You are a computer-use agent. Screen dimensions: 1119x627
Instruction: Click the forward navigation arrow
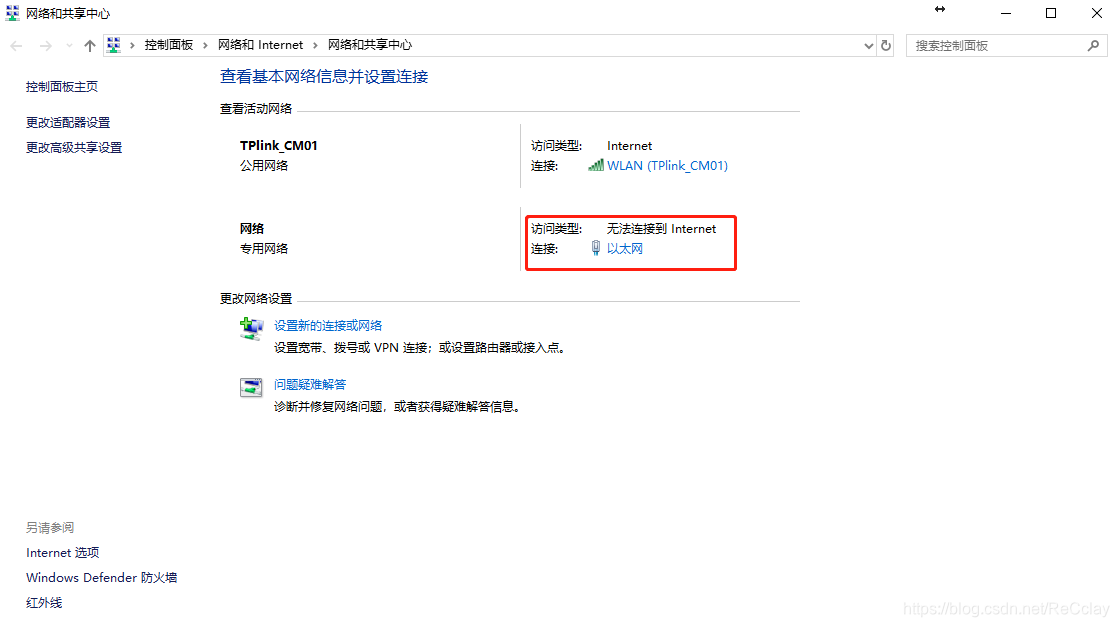pyautogui.click(x=46, y=46)
